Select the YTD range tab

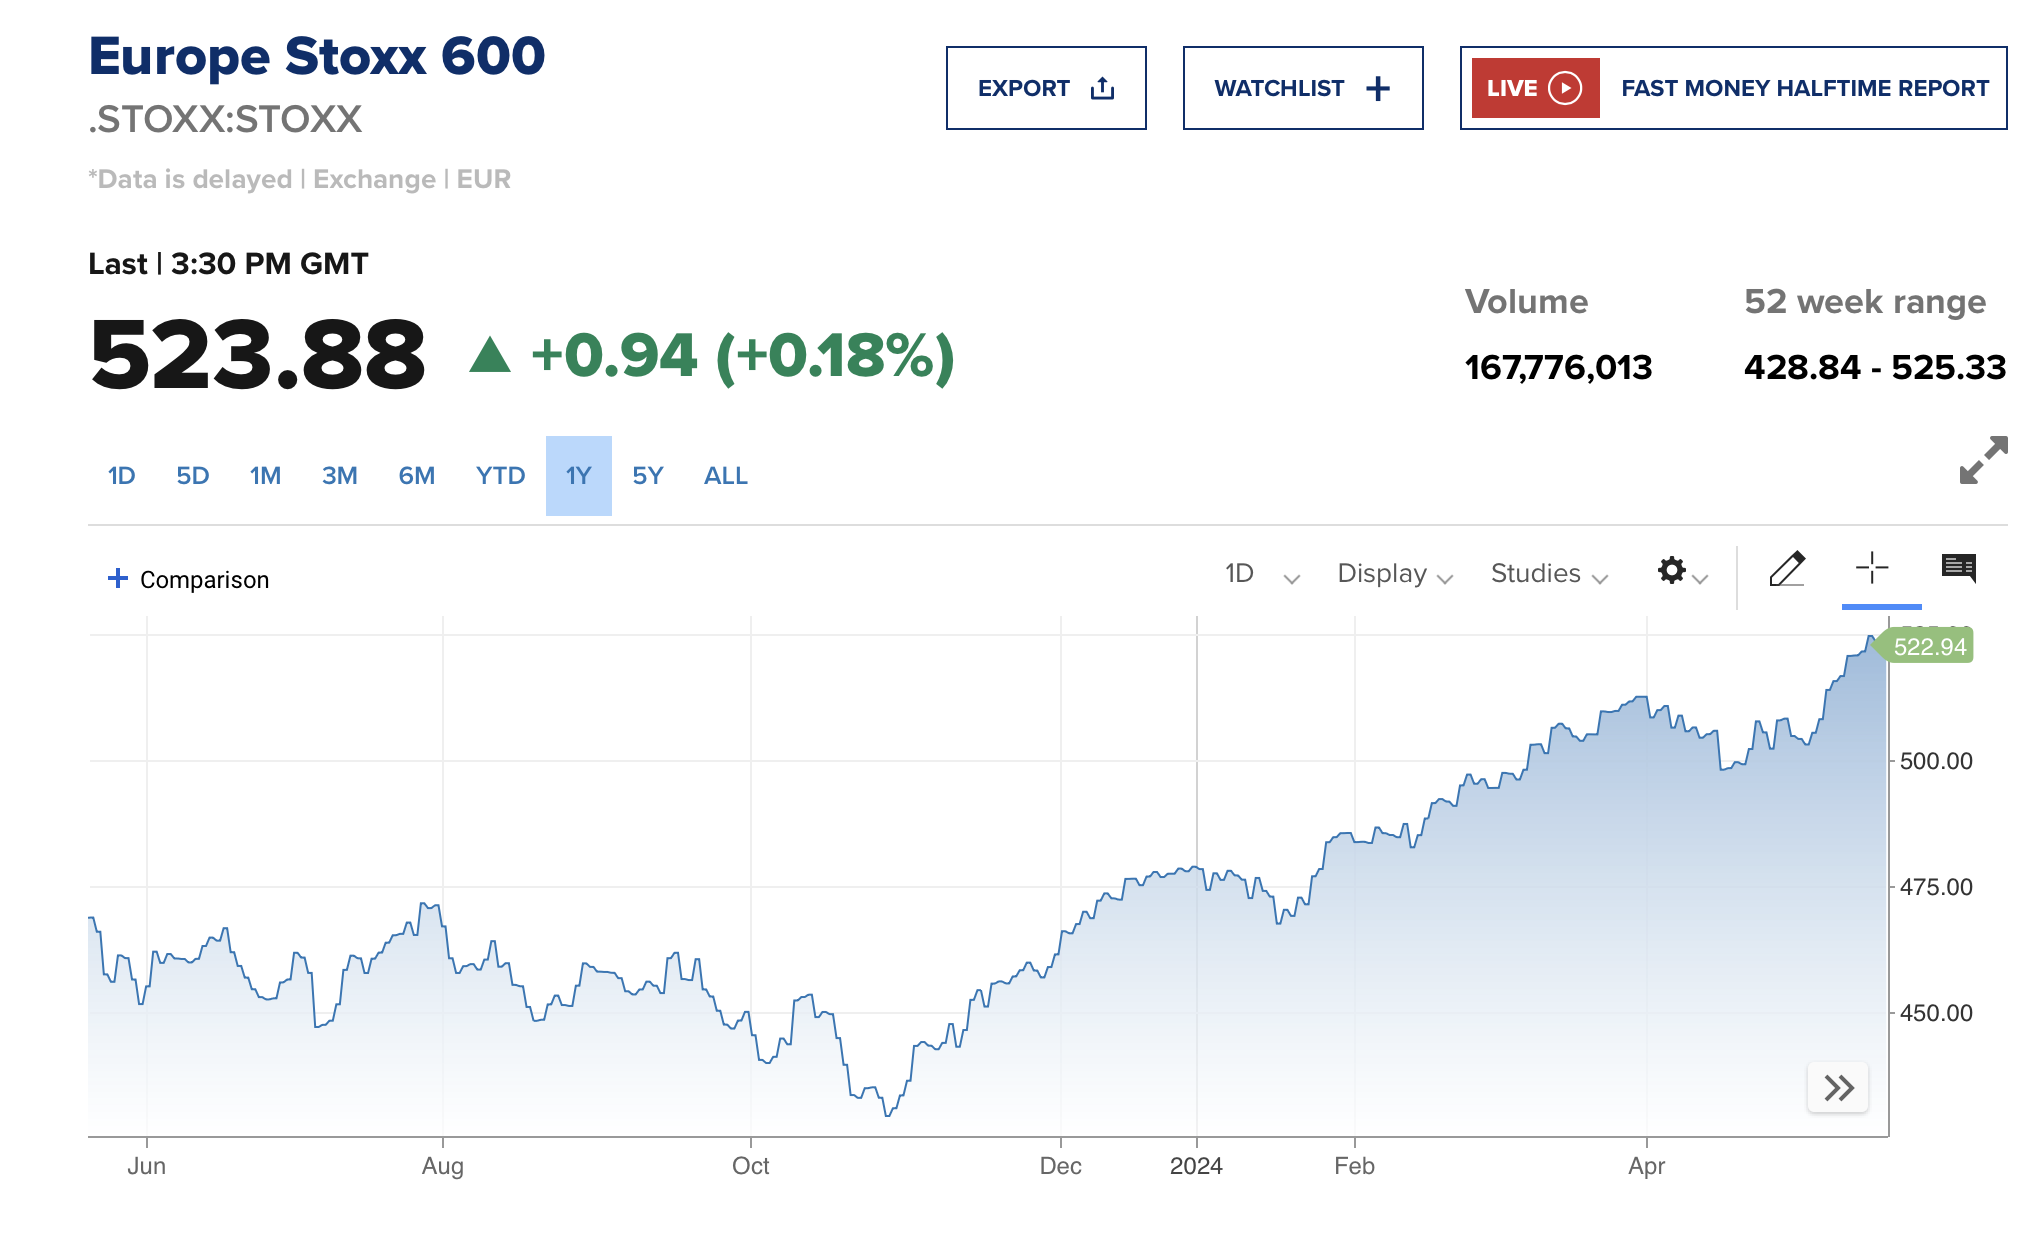(500, 476)
